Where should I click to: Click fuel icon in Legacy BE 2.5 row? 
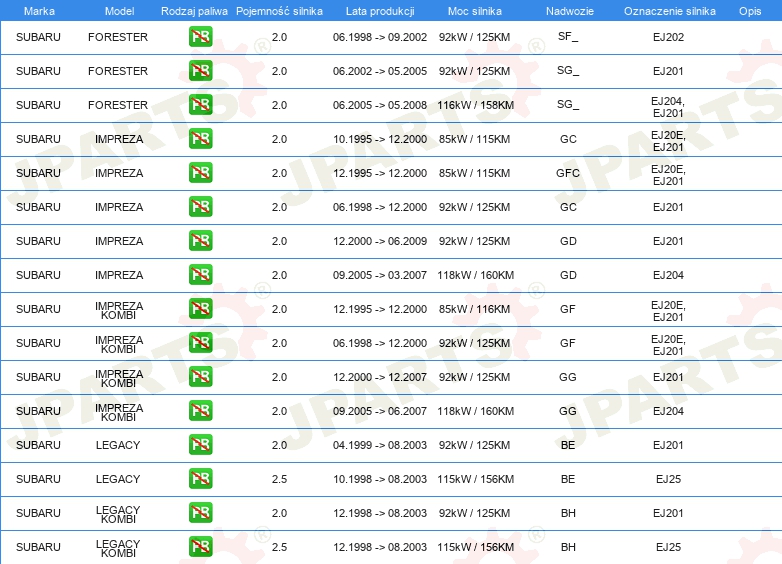[x=200, y=479]
